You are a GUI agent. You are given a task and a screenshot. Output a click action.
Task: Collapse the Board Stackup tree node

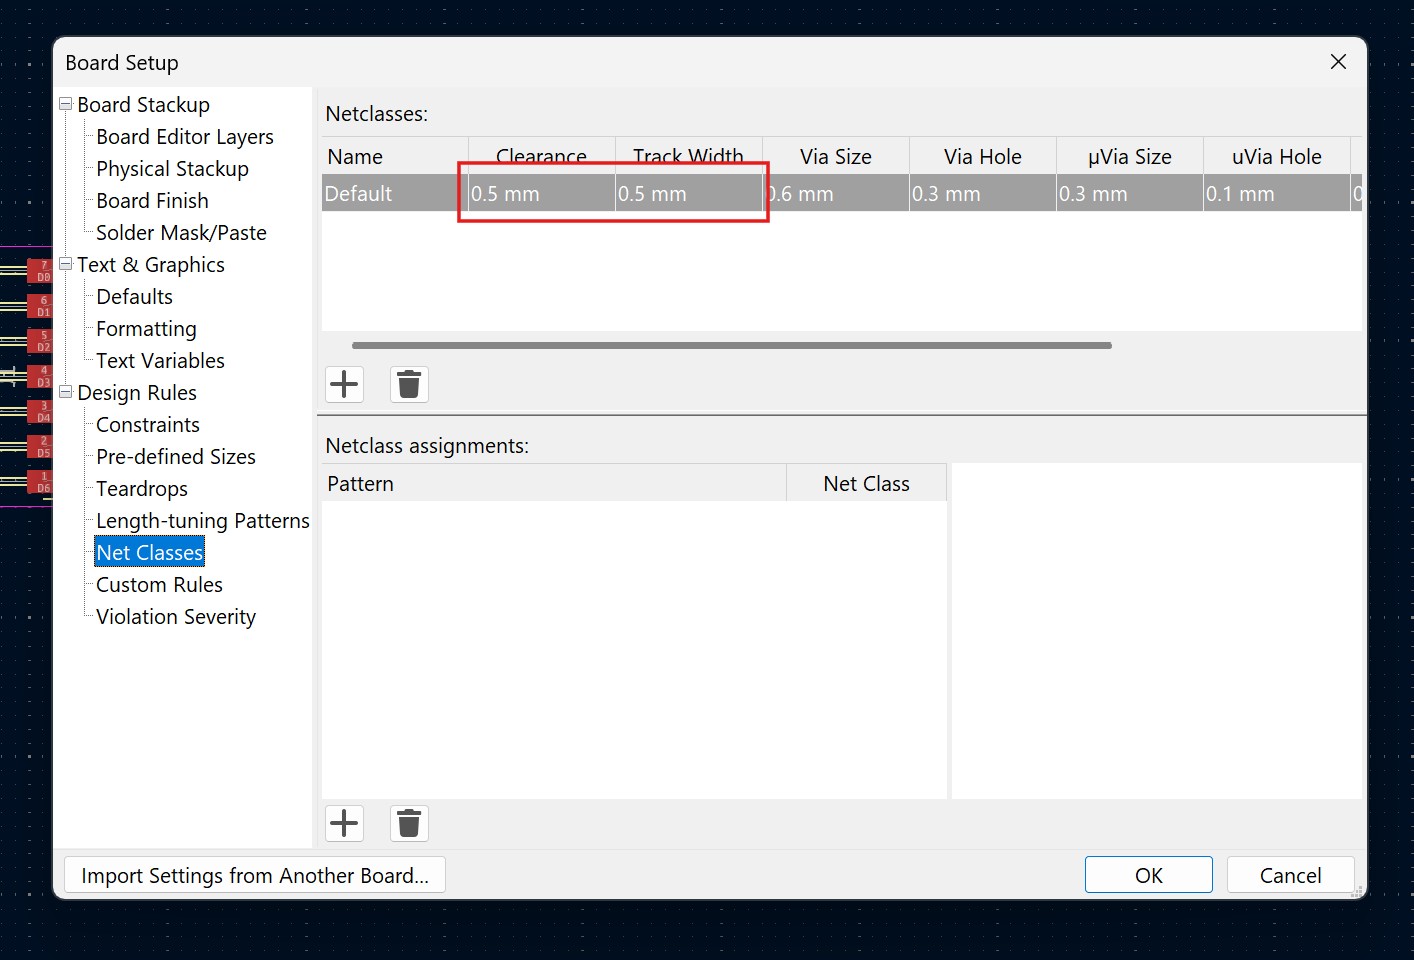click(x=66, y=104)
